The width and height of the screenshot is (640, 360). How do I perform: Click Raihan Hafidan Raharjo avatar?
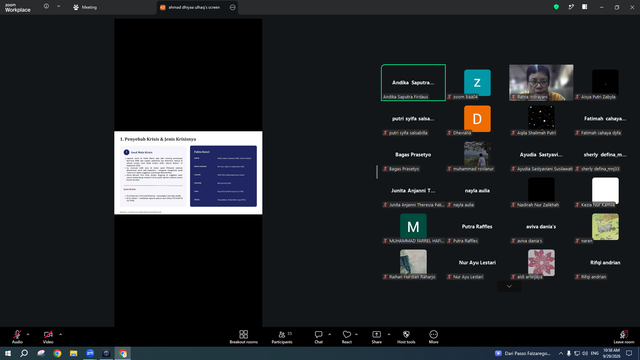coord(413,262)
